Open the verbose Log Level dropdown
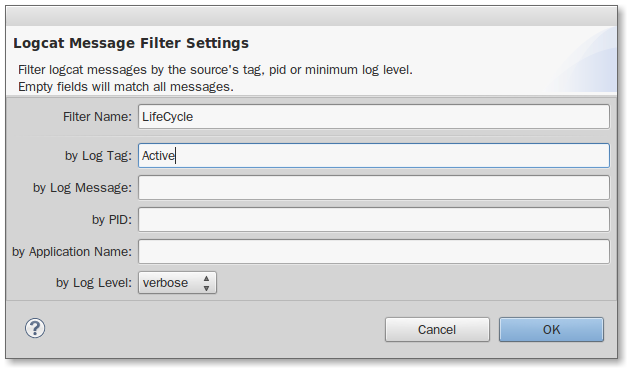 [x=177, y=283]
